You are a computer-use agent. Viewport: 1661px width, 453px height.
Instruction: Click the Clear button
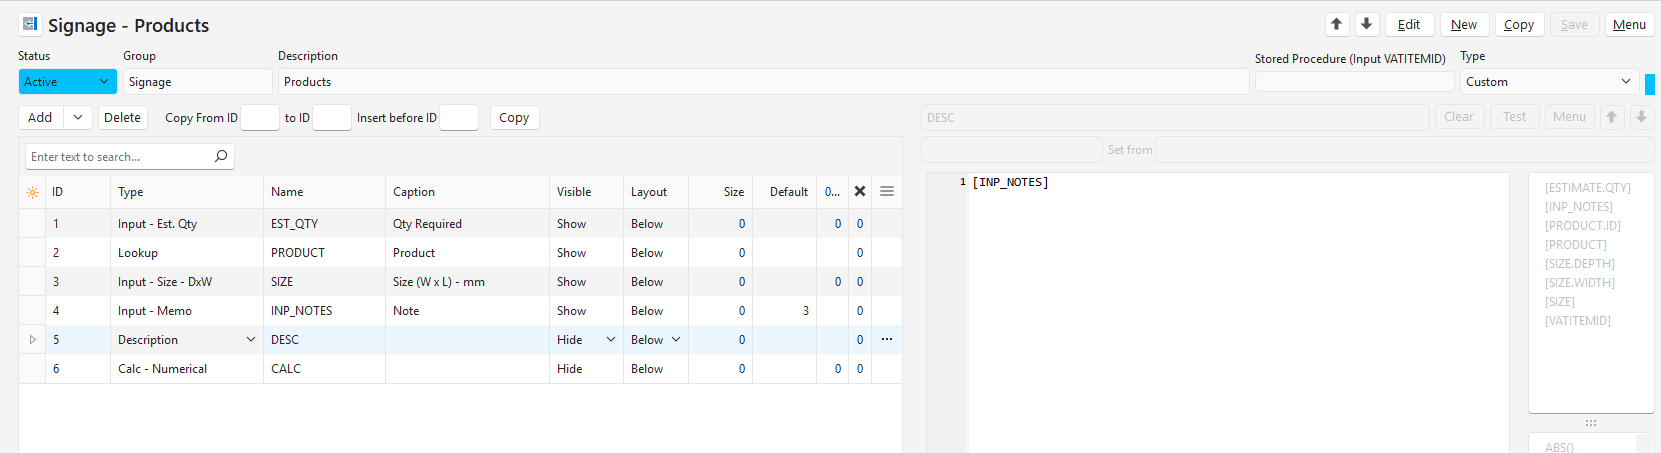point(1459,117)
